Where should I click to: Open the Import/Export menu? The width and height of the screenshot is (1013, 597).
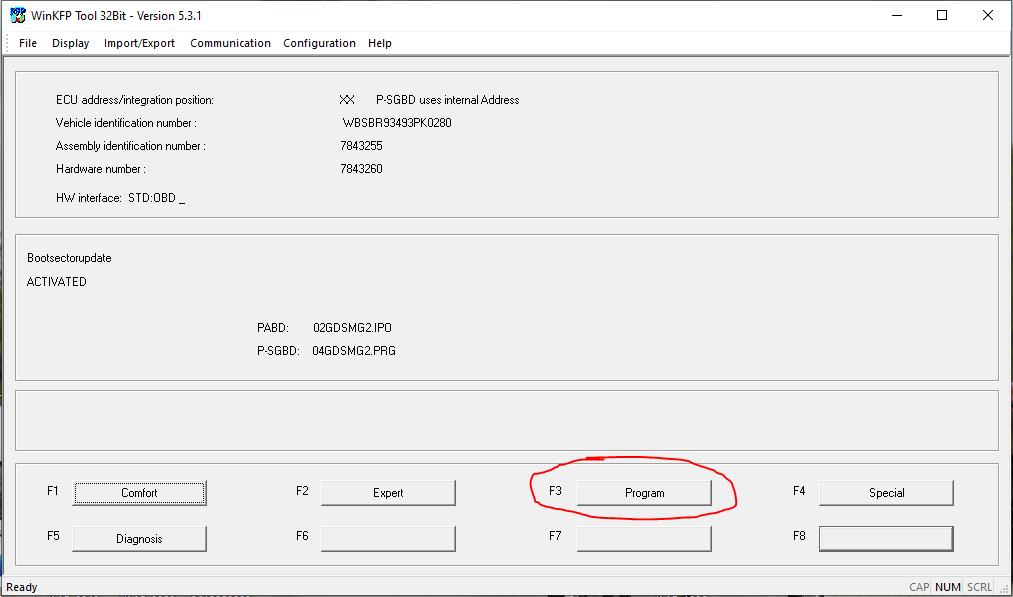tap(139, 43)
